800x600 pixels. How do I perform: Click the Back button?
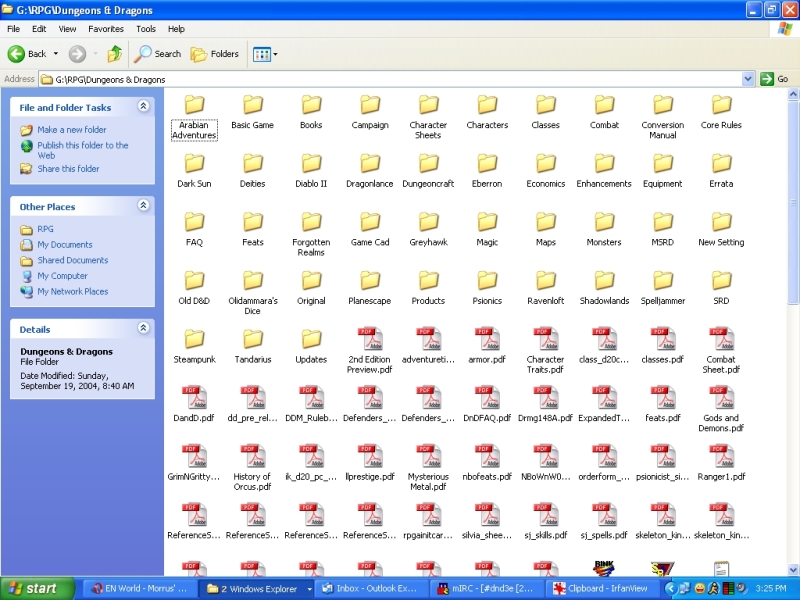point(27,54)
